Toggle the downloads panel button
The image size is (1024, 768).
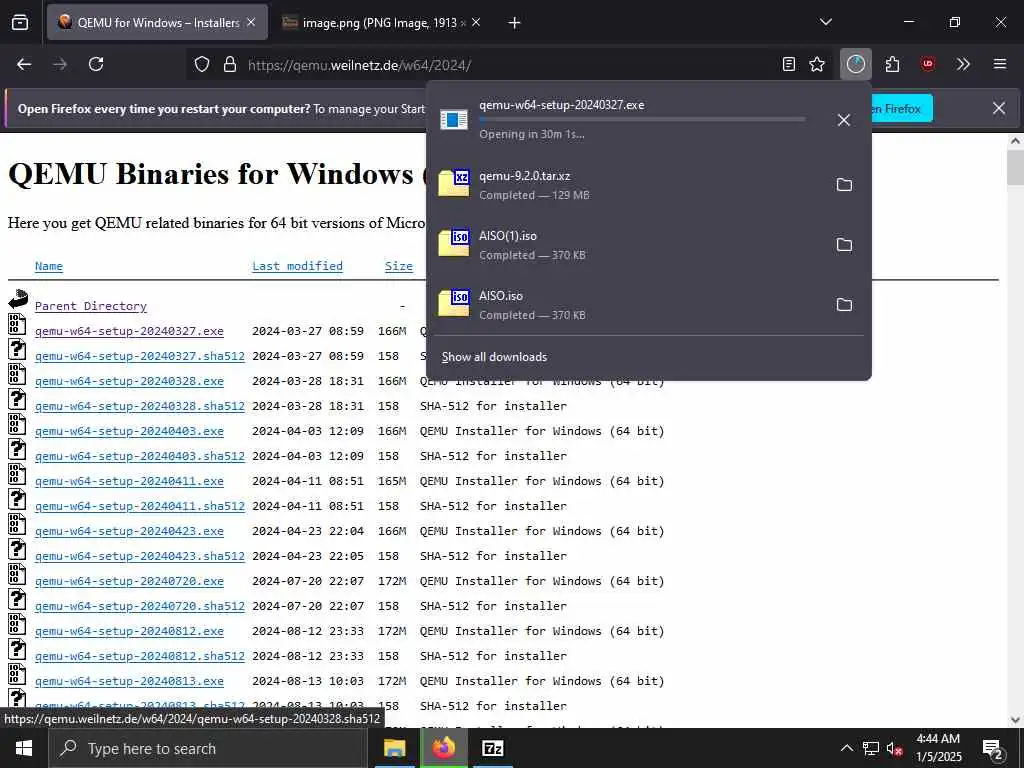856,64
